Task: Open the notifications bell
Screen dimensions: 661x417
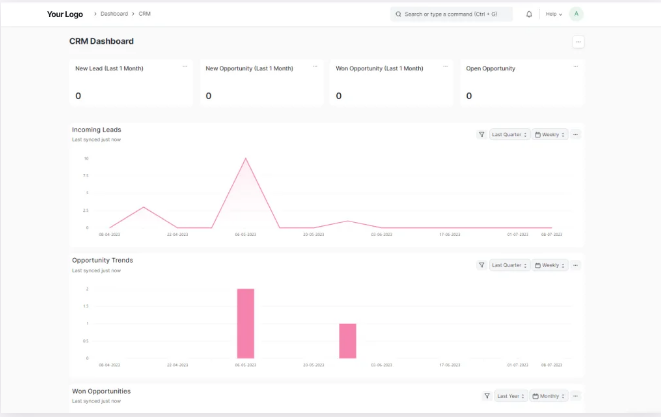Action: pyautogui.click(x=529, y=14)
